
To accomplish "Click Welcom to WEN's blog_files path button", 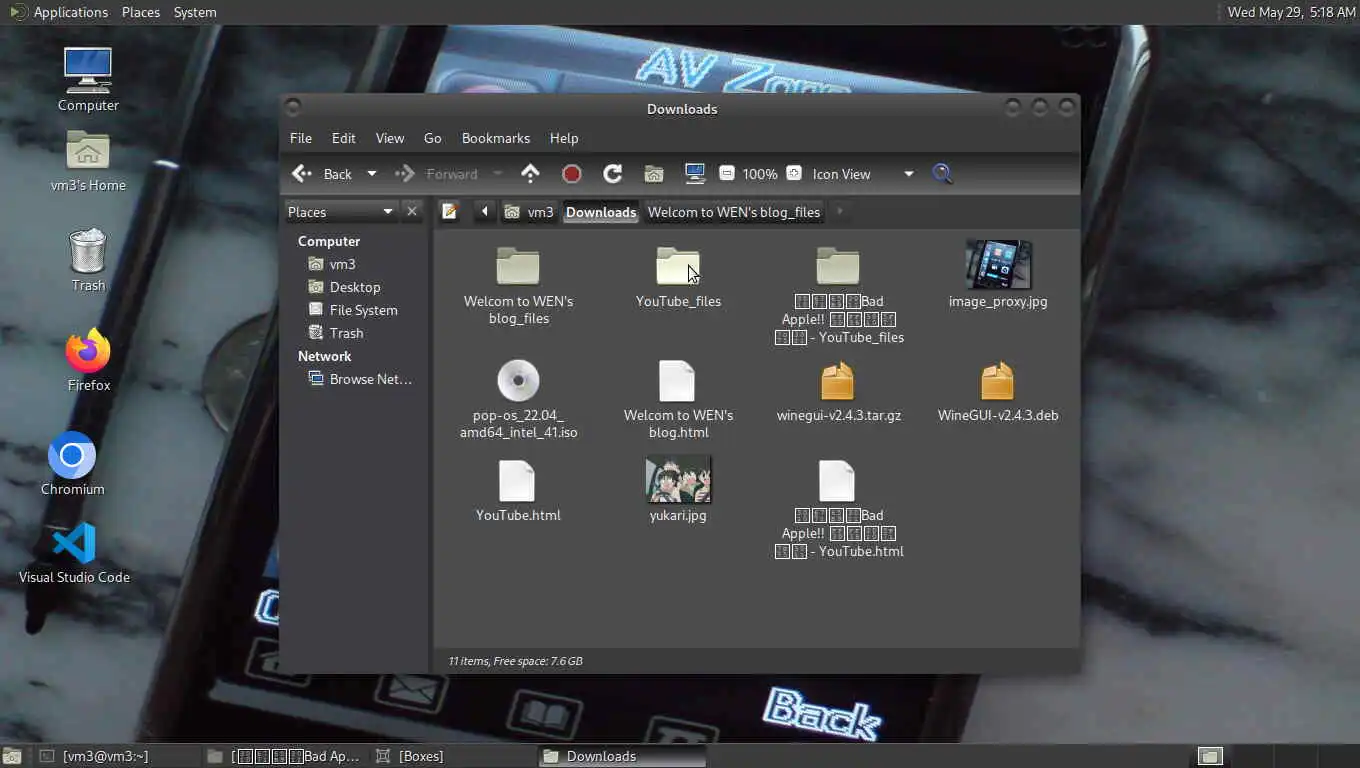I will [x=734, y=212].
